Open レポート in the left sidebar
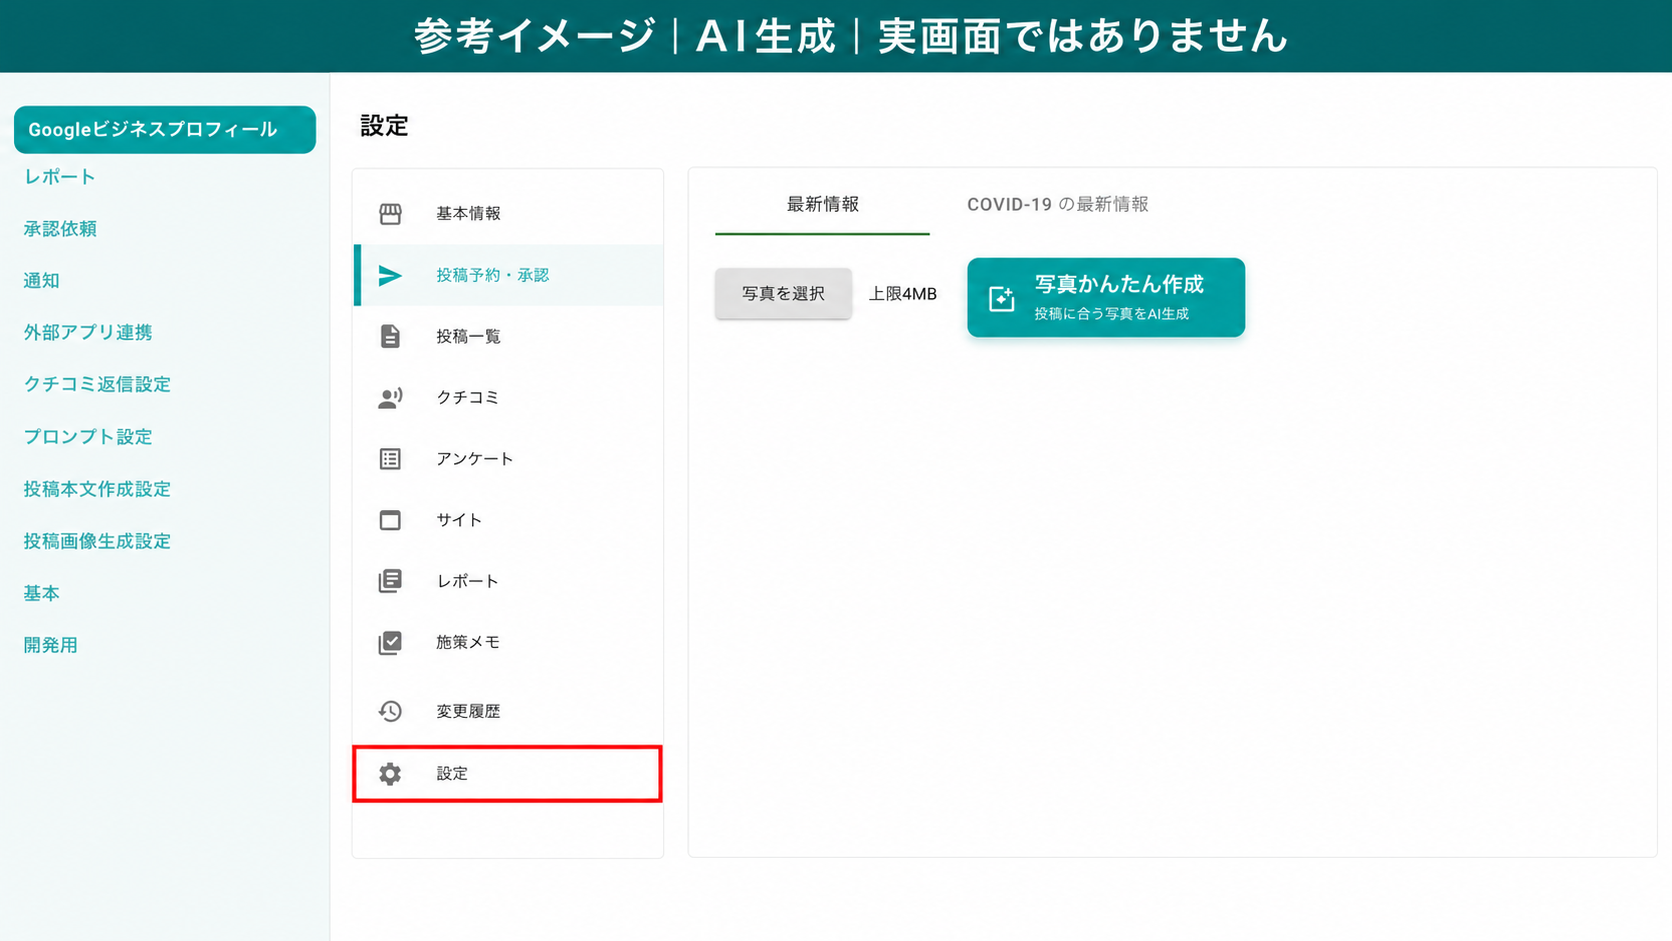Screen dimensions: 1672x941 (x=60, y=177)
